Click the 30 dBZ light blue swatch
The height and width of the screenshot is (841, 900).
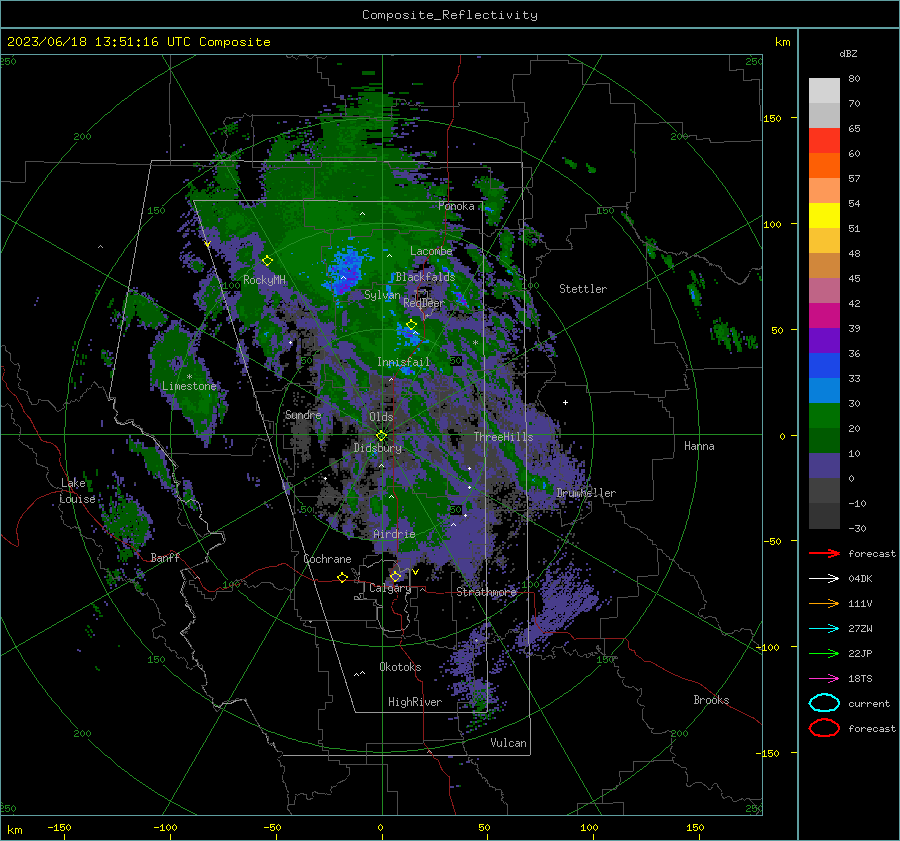coord(824,391)
